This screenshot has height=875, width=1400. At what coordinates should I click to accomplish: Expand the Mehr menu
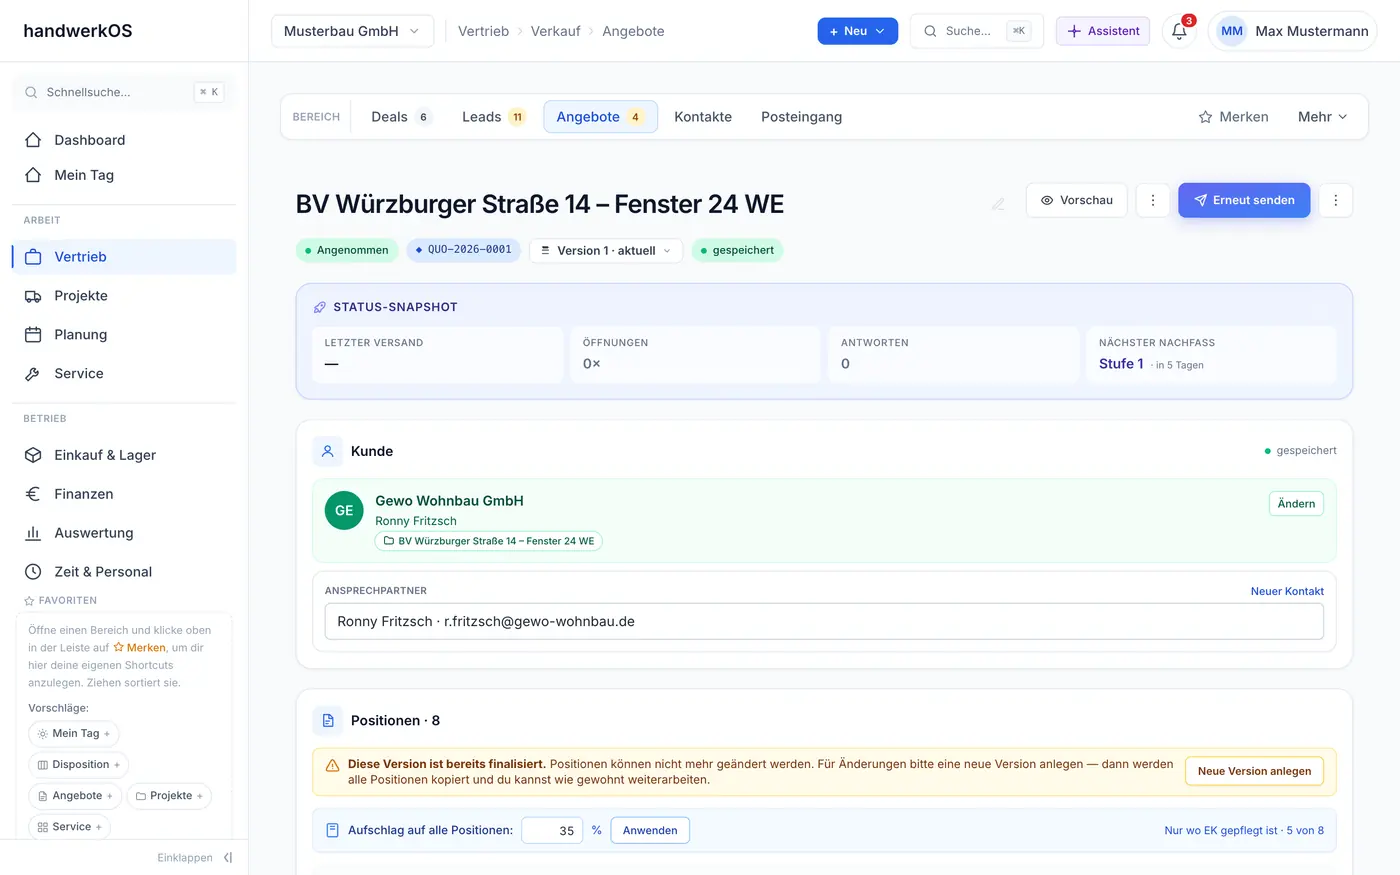click(1322, 117)
